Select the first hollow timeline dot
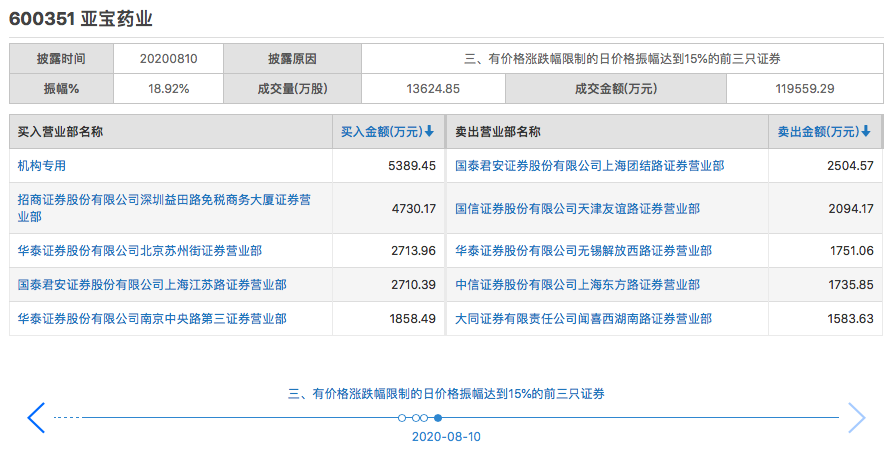The width and height of the screenshot is (894, 450). click(402, 418)
